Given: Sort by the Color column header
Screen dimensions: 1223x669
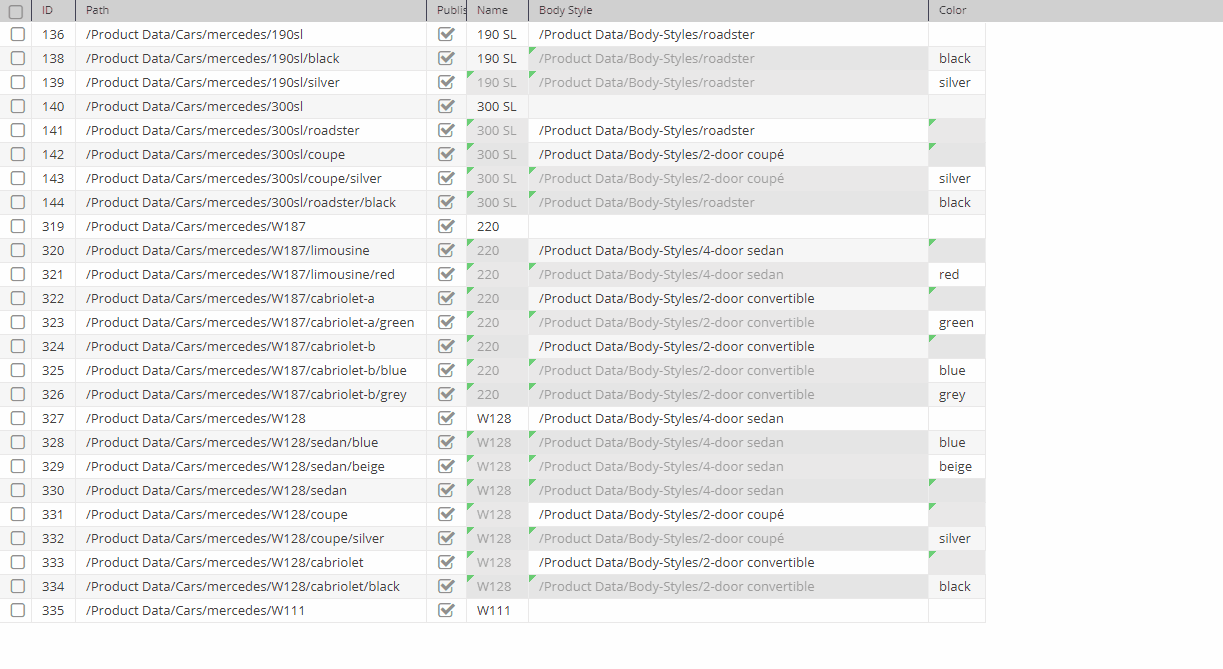Looking at the screenshot, I should pyautogui.click(x=951, y=10).
